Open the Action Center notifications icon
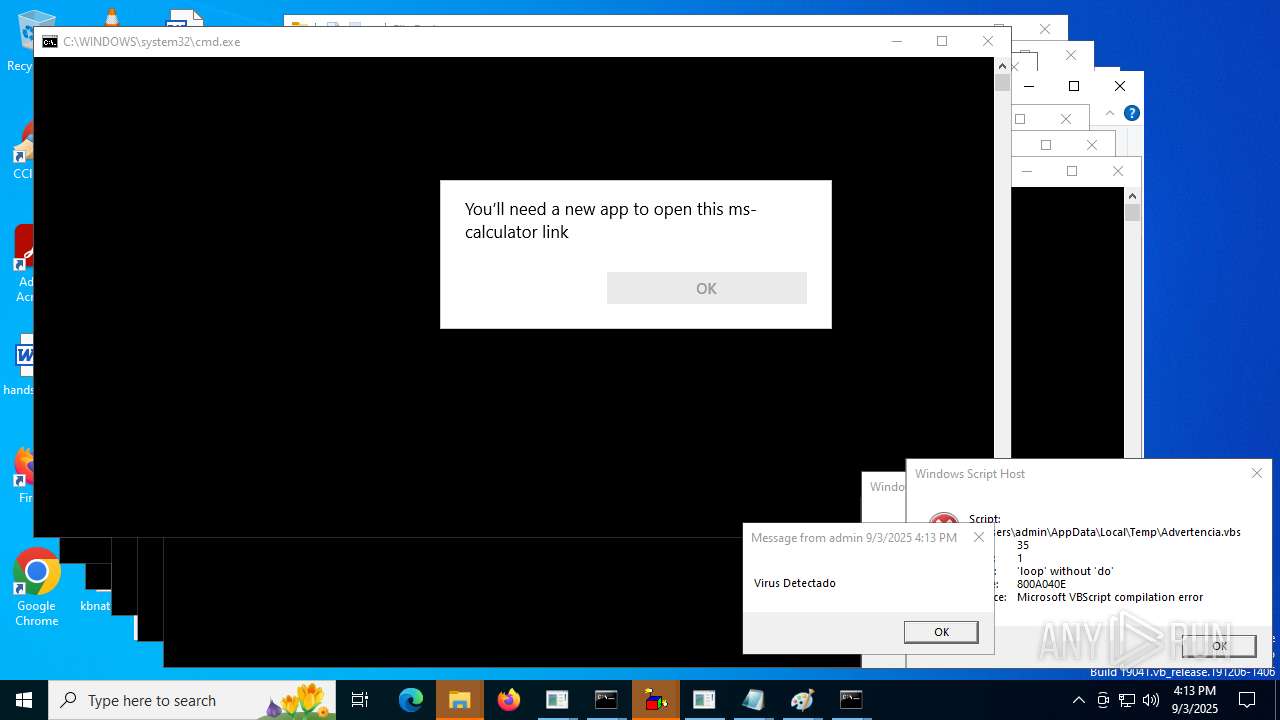 (x=1247, y=700)
